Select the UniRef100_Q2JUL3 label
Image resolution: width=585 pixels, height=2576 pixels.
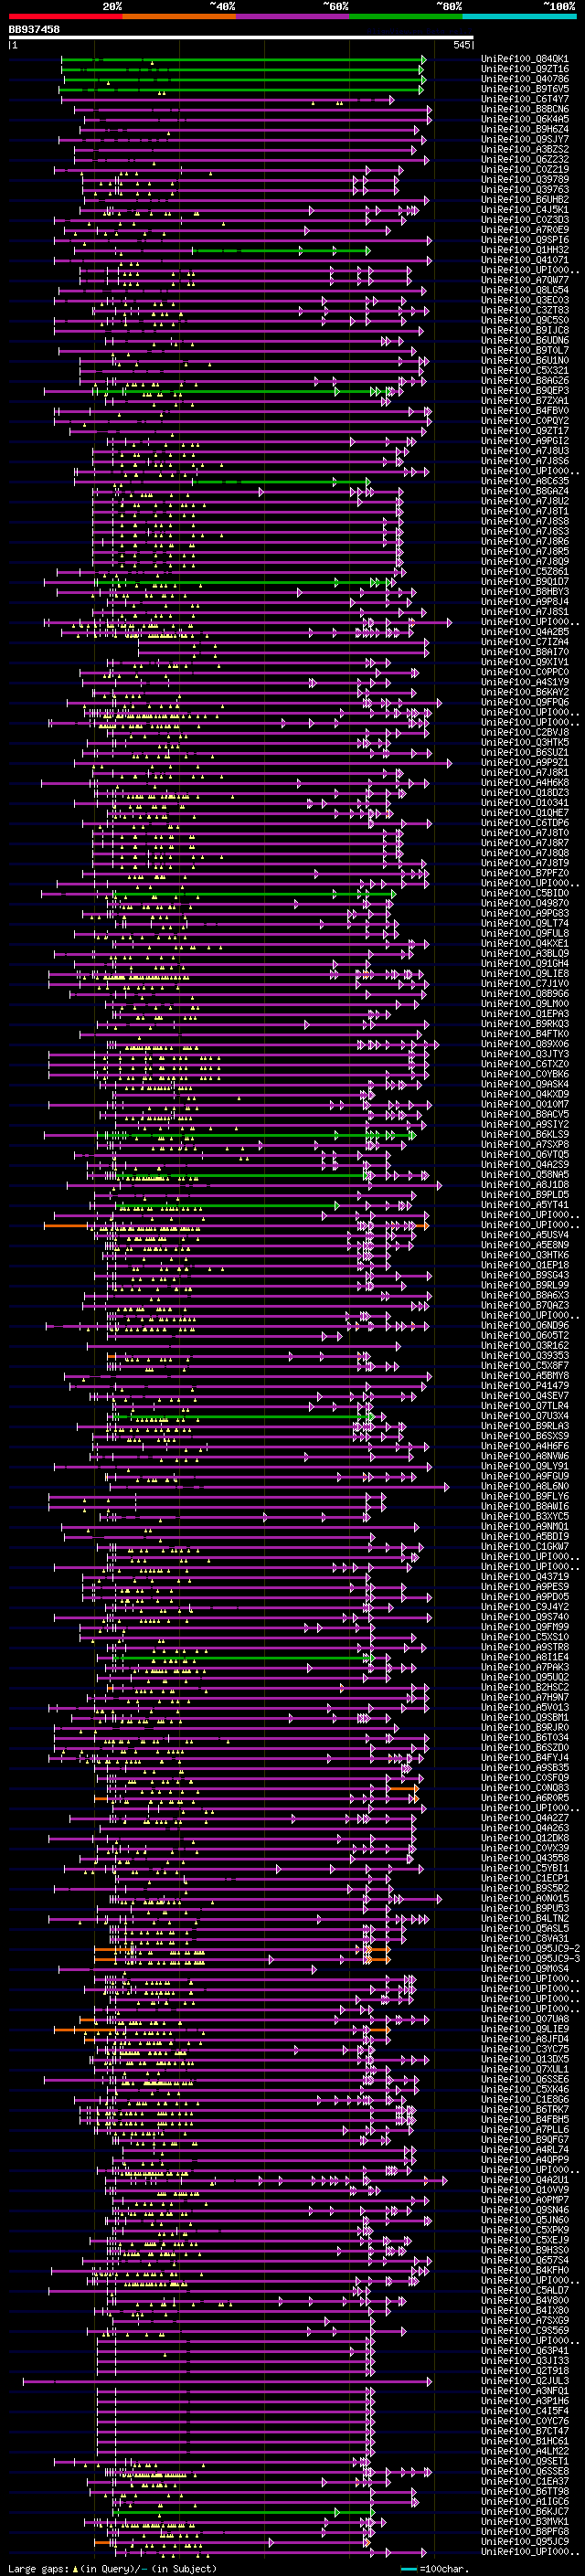coord(525,2380)
